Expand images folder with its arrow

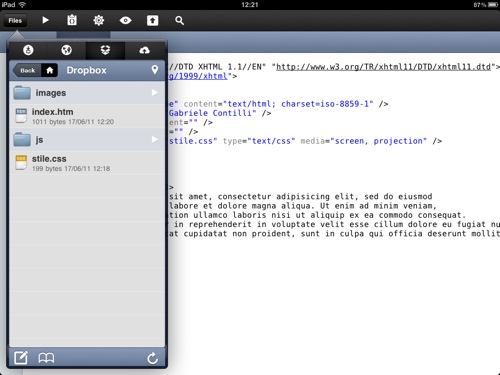155,93
